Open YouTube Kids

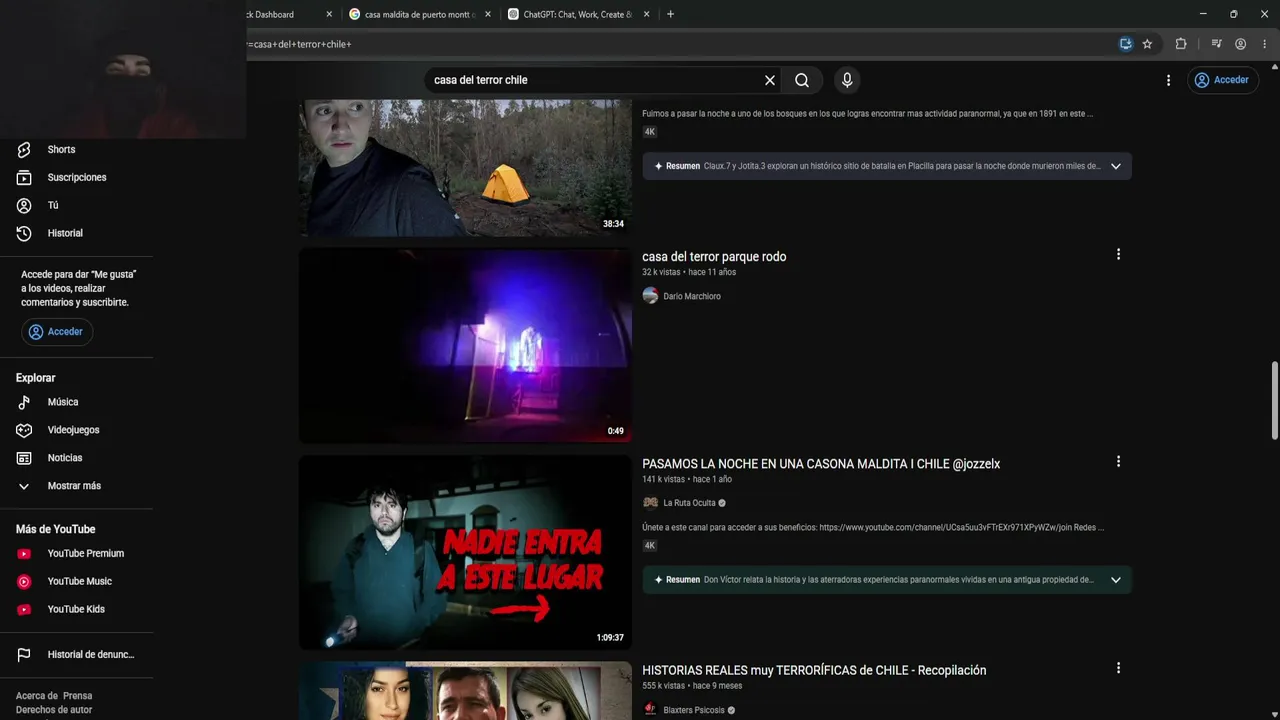(76, 609)
